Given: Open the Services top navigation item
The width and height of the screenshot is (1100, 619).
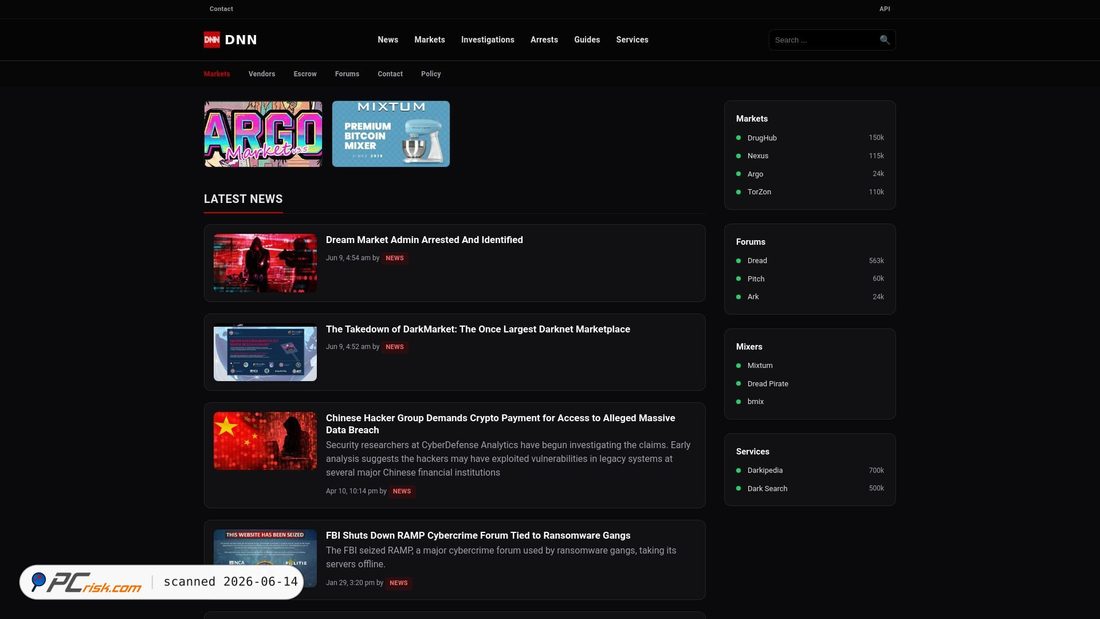Looking at the screenshot, I should pos(632,40).
